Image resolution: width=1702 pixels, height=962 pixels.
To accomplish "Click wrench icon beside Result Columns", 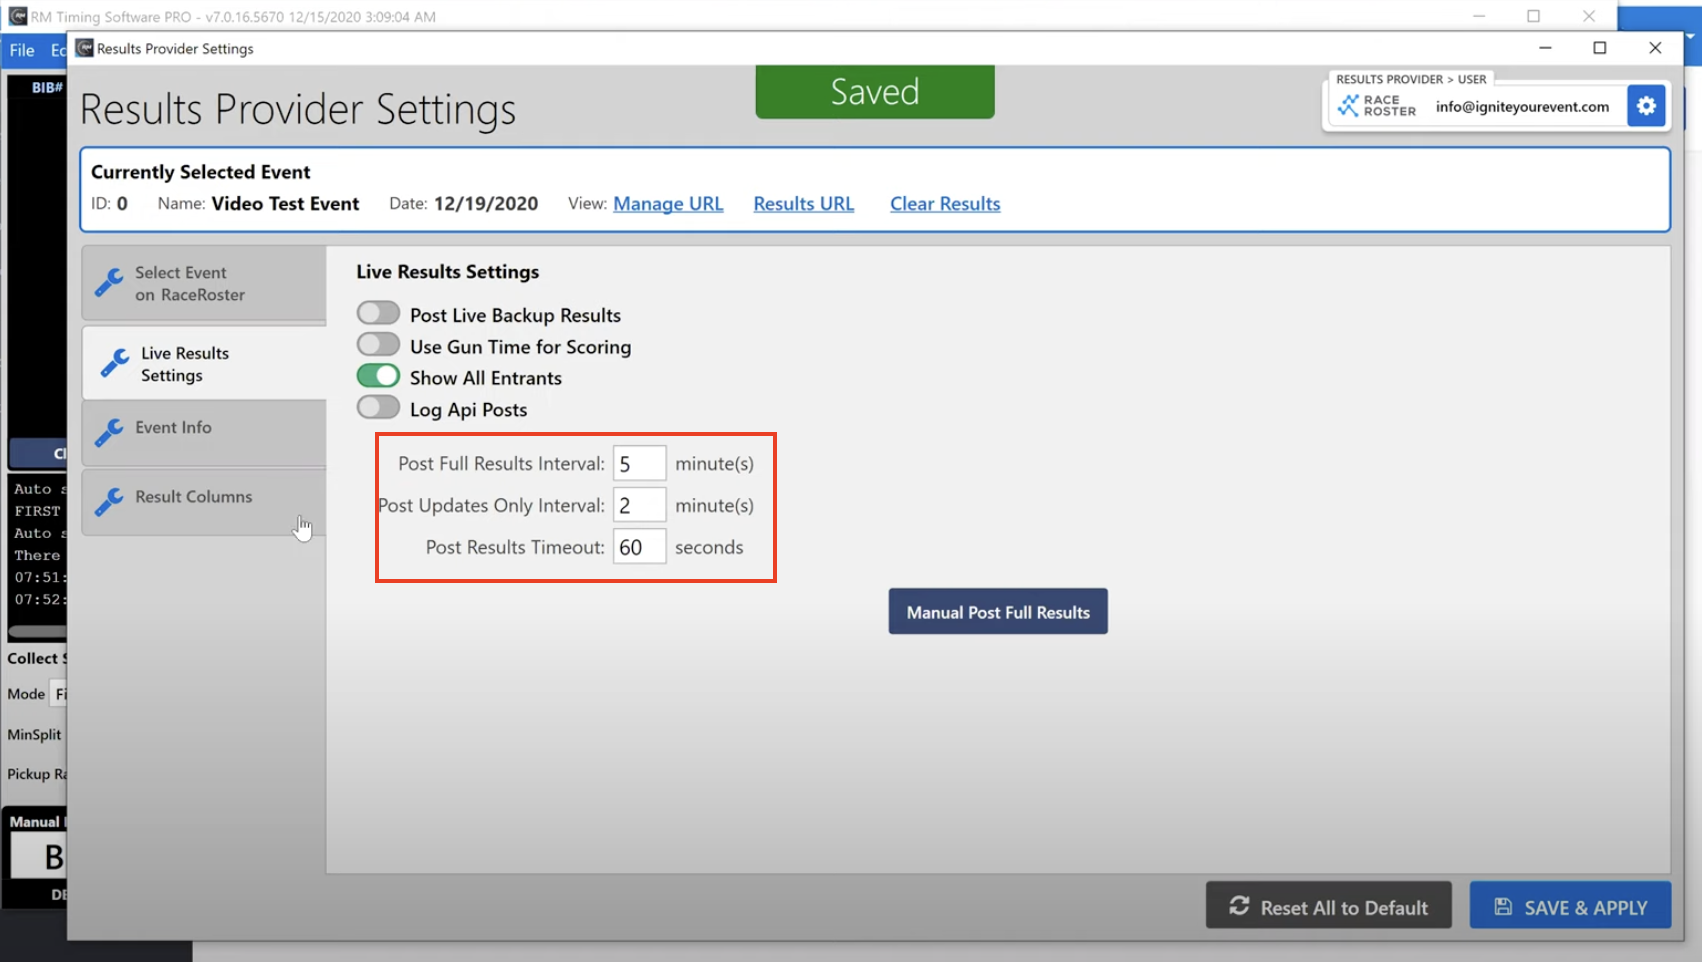I will coord(109,500).
